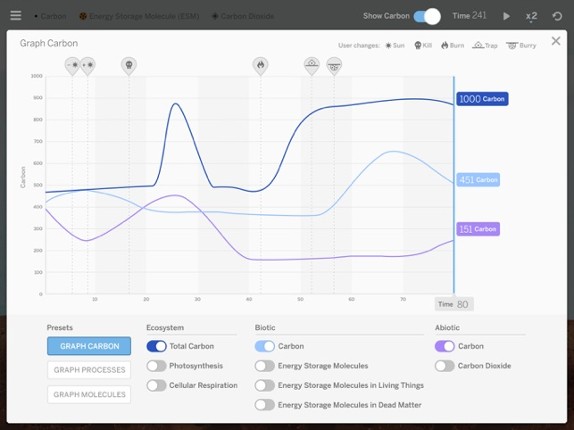Select the increase-sun timeline marker
The image size is (574, 430).
[x=87, y=66]
